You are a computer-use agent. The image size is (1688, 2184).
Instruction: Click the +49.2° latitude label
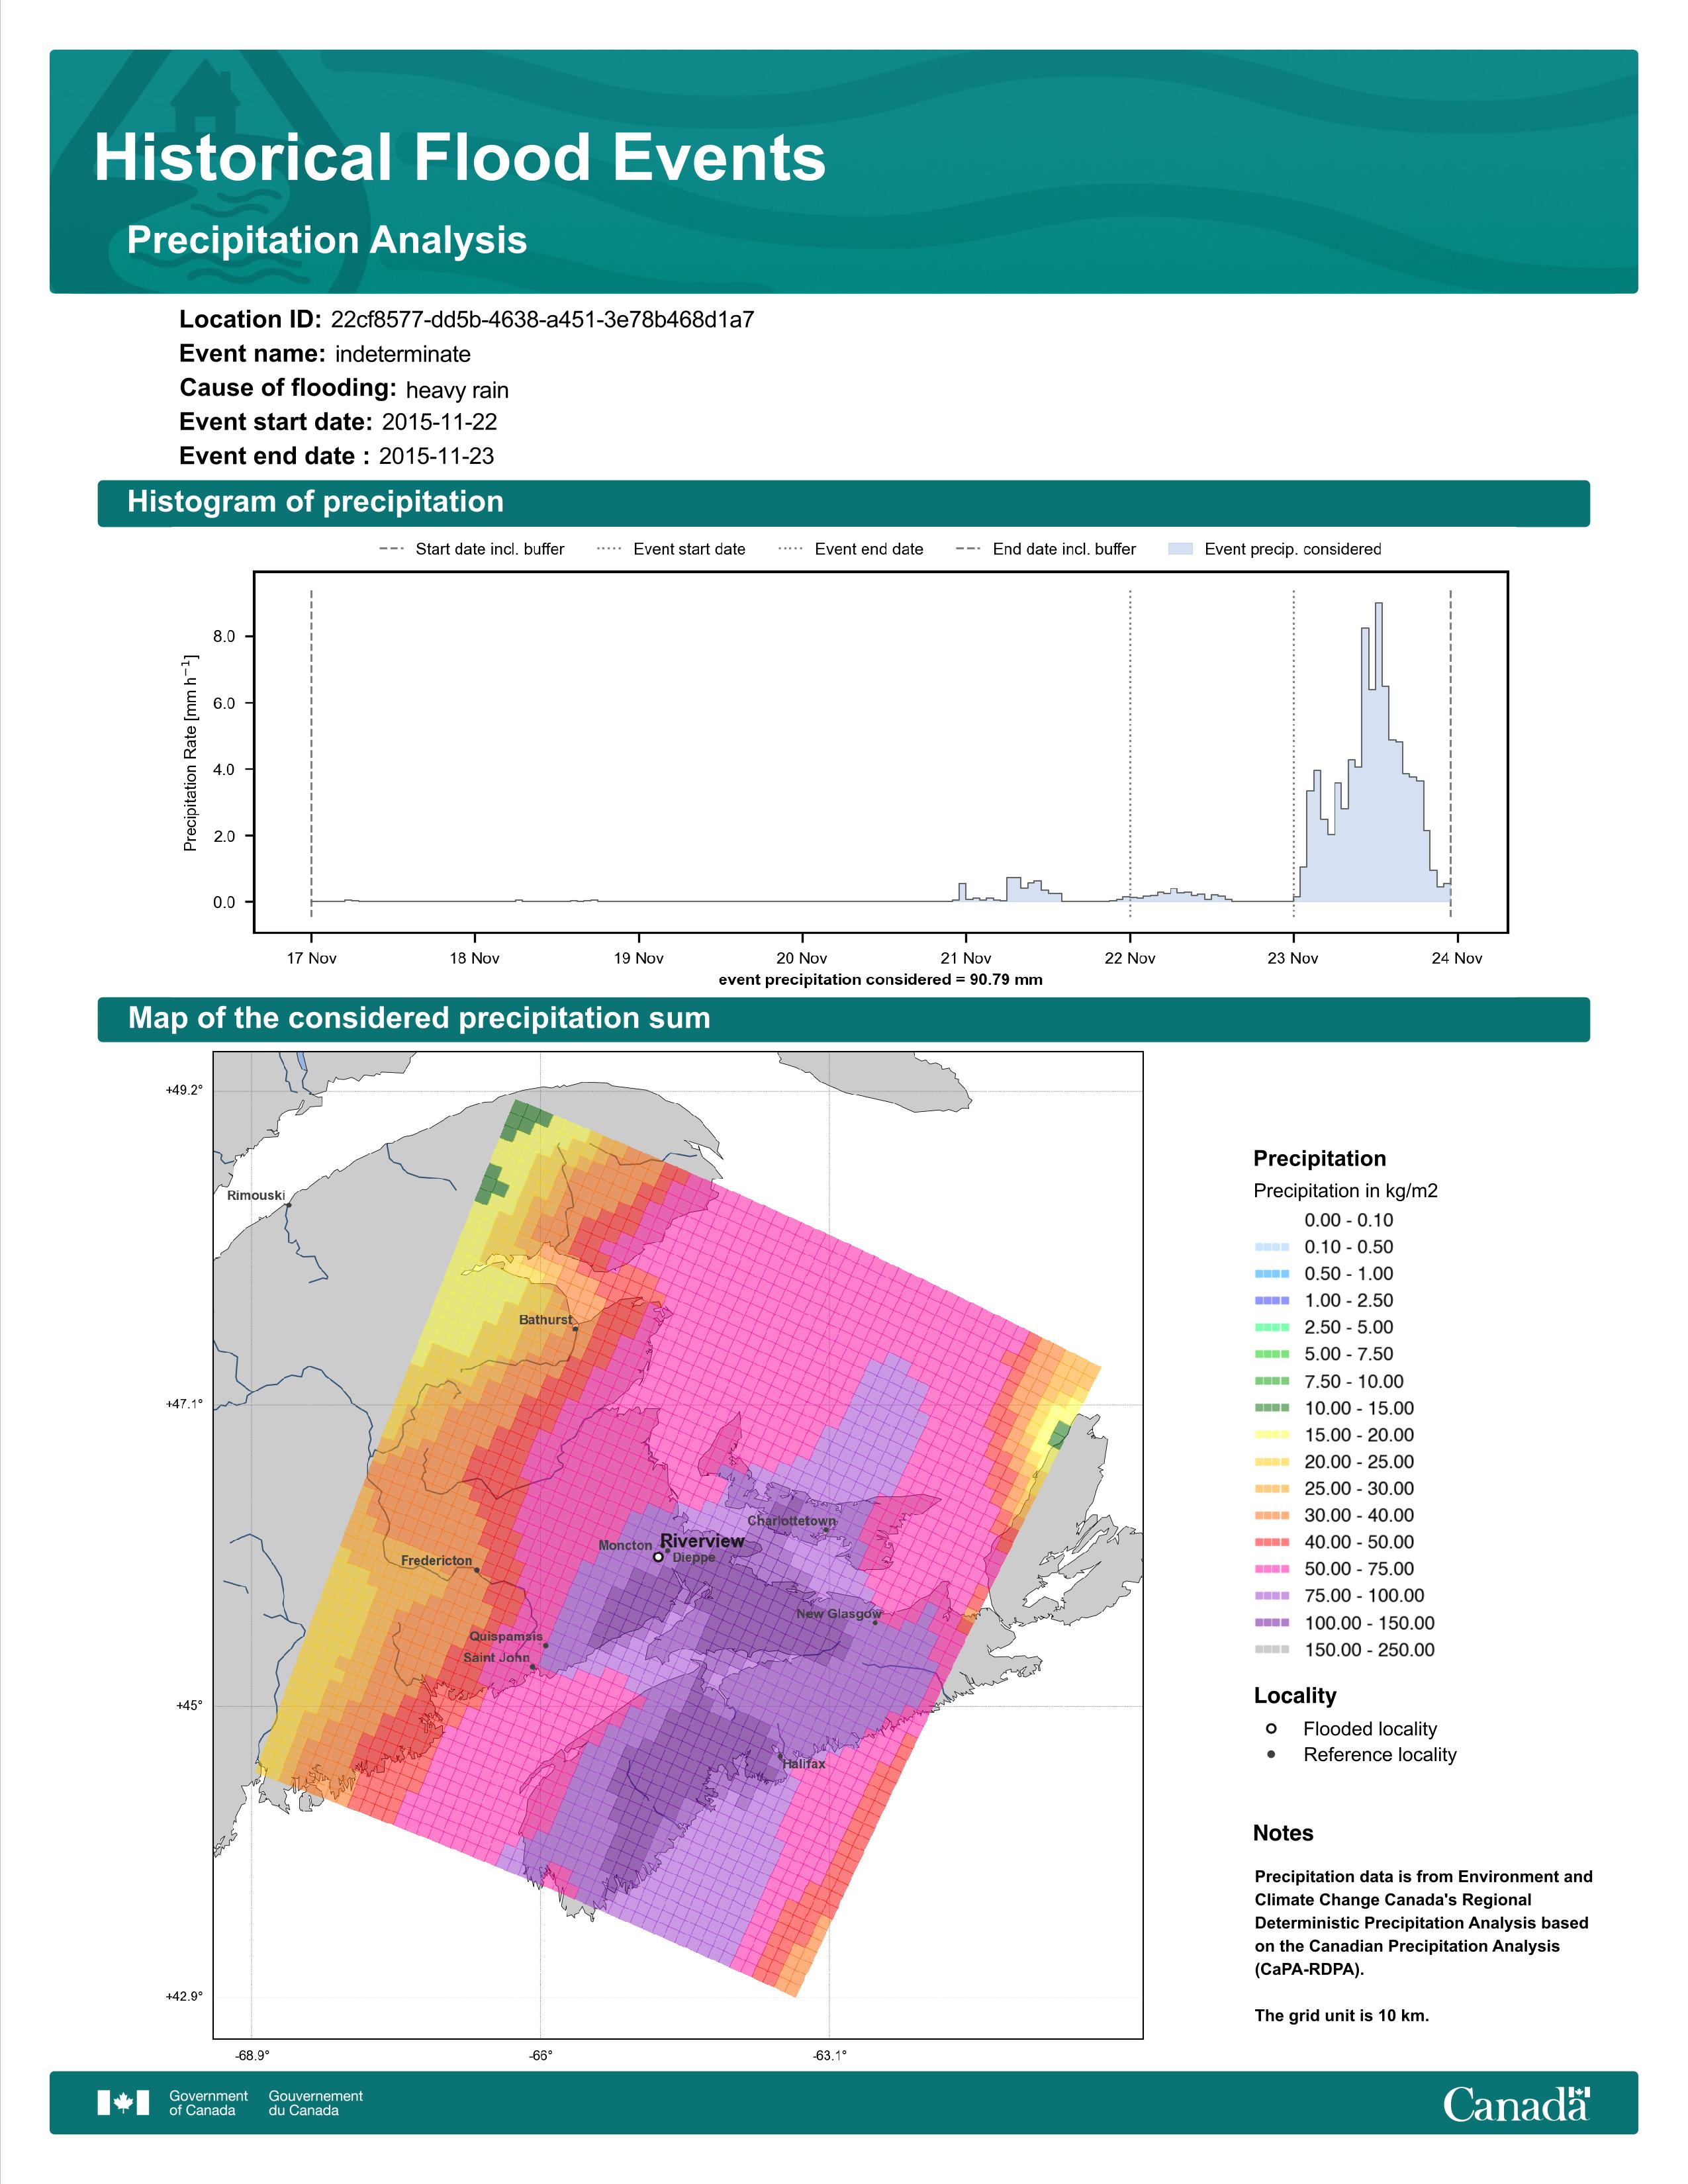(184, 1090)
